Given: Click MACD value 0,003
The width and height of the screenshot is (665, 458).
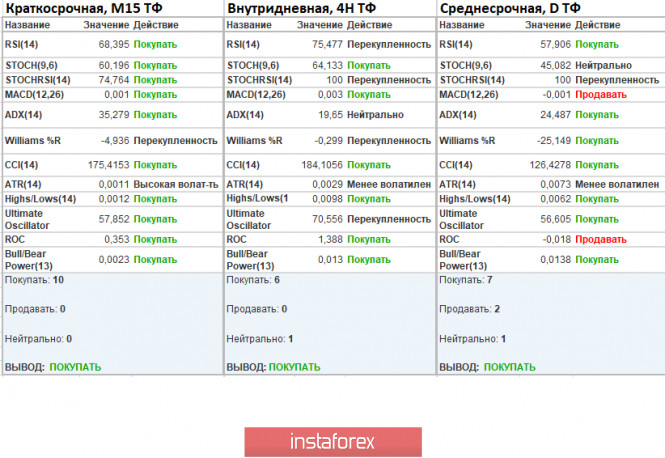Looking at the screenshot, I should click(330, 95).
